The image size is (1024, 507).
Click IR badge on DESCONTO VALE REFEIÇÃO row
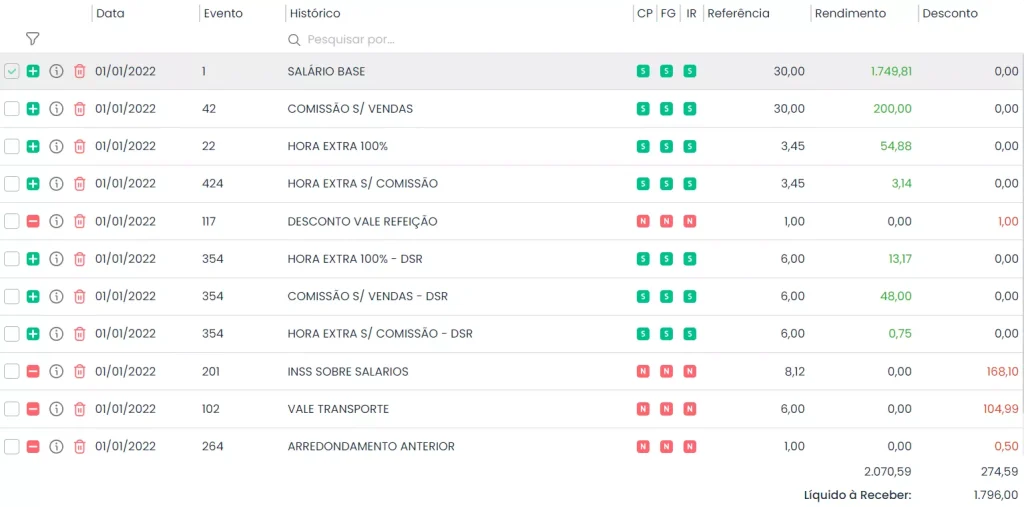(690, 221)
